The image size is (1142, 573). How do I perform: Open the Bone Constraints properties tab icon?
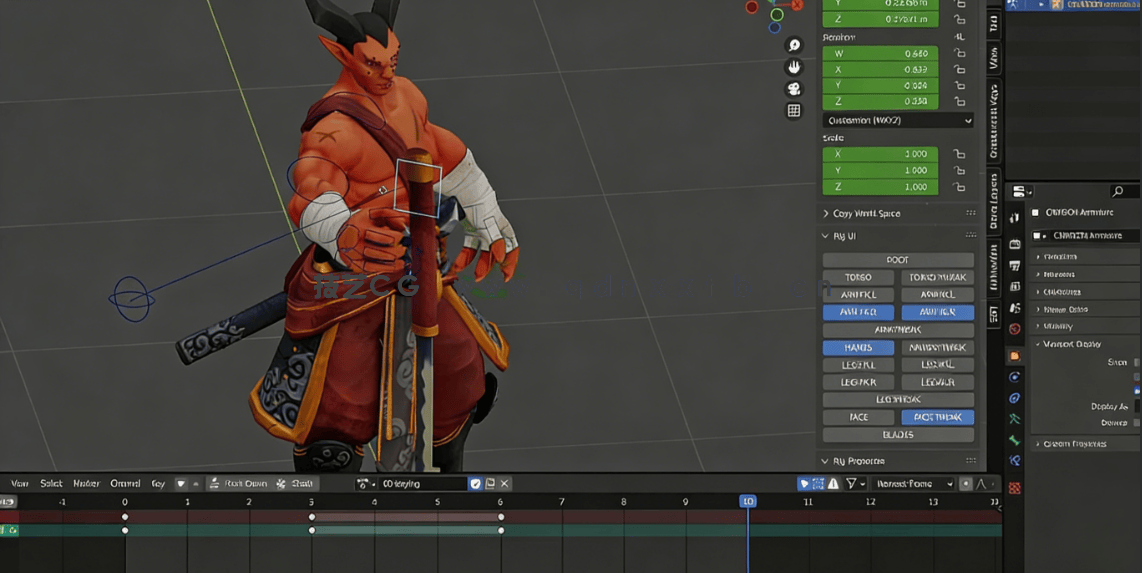click(1015, 461)
